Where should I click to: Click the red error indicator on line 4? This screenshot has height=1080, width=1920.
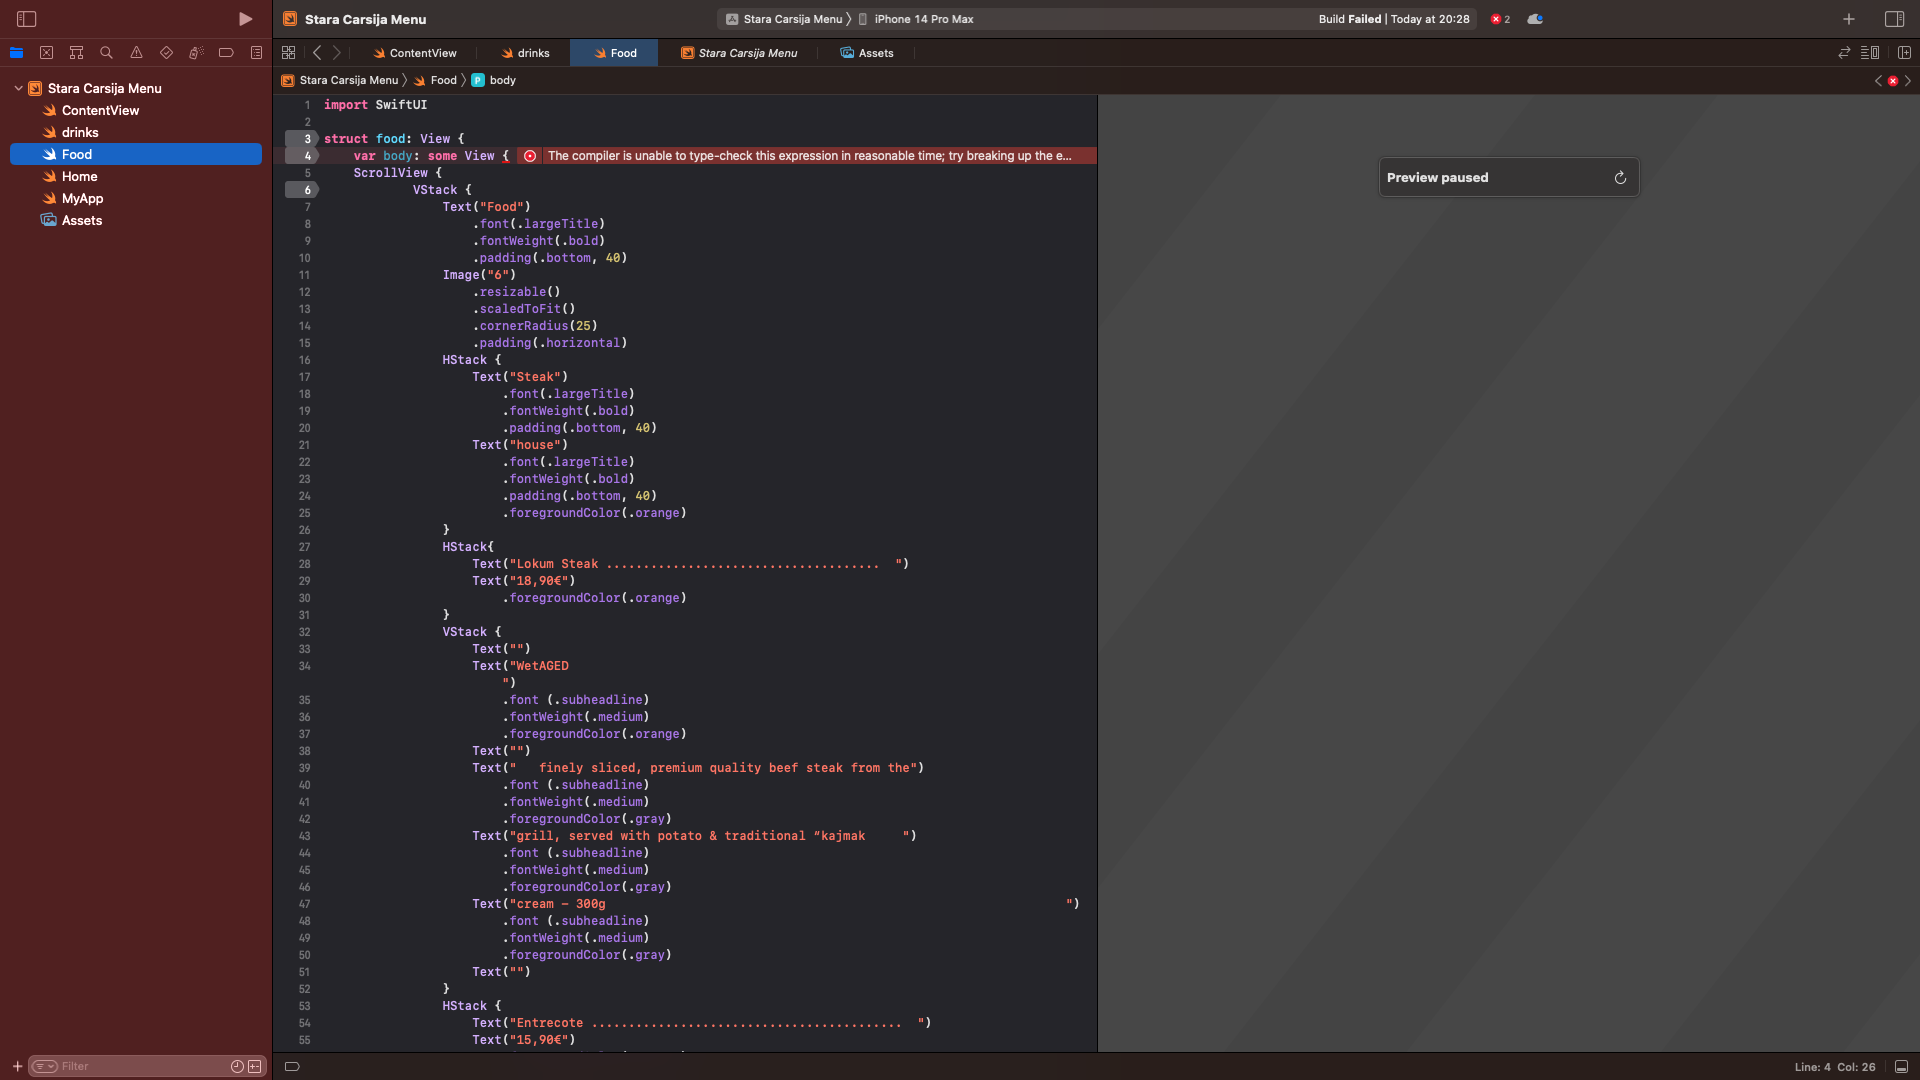(x=530, y=156)
